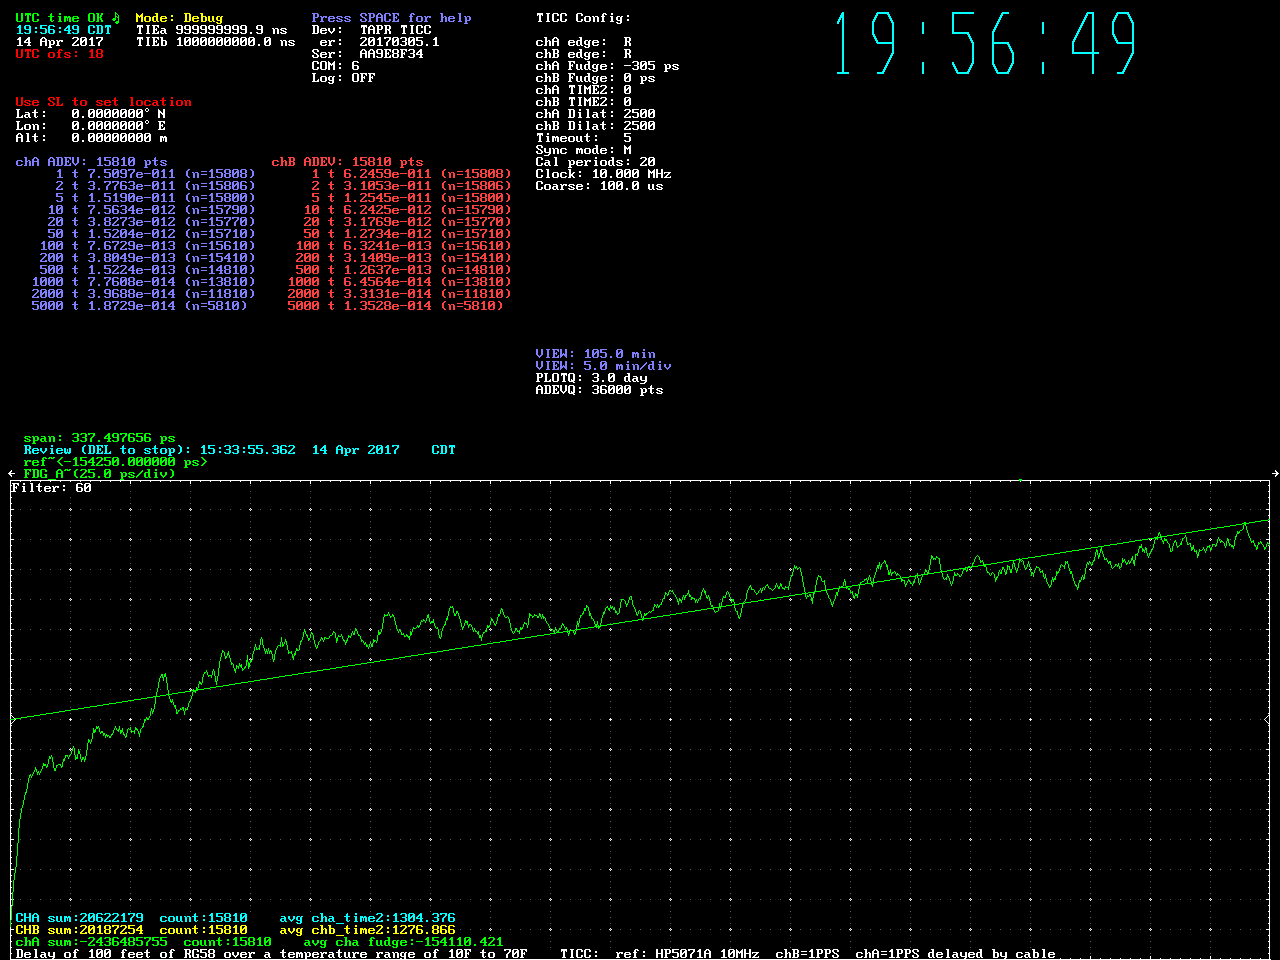1280x960 pixels.
Task: Click the left scroll arrow above the plot
Action: point(12,473)
